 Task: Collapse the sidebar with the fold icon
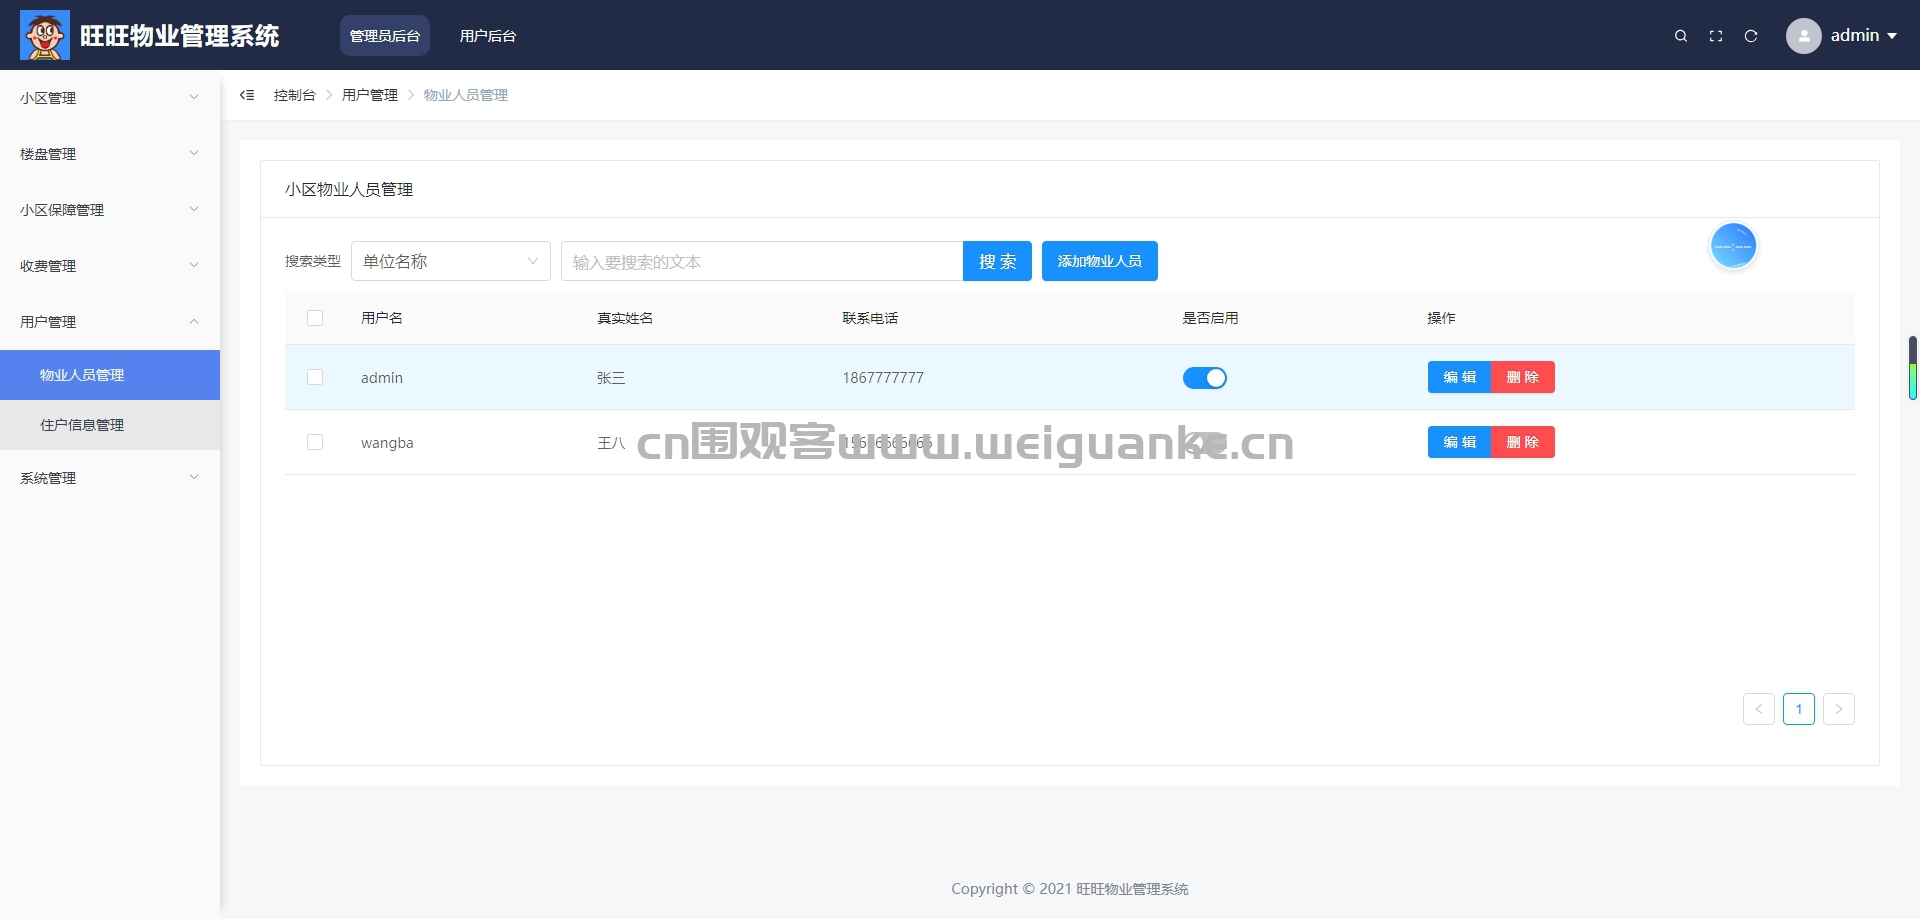(x=247, y=95)
